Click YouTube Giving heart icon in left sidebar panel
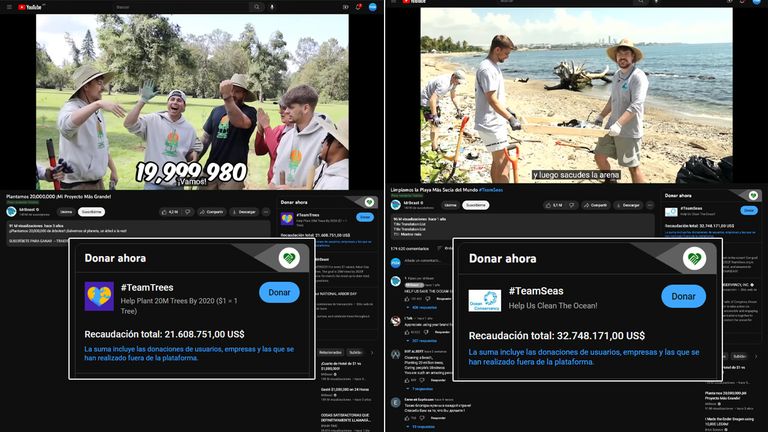768x432 pixels. click(x=369, y=202)
